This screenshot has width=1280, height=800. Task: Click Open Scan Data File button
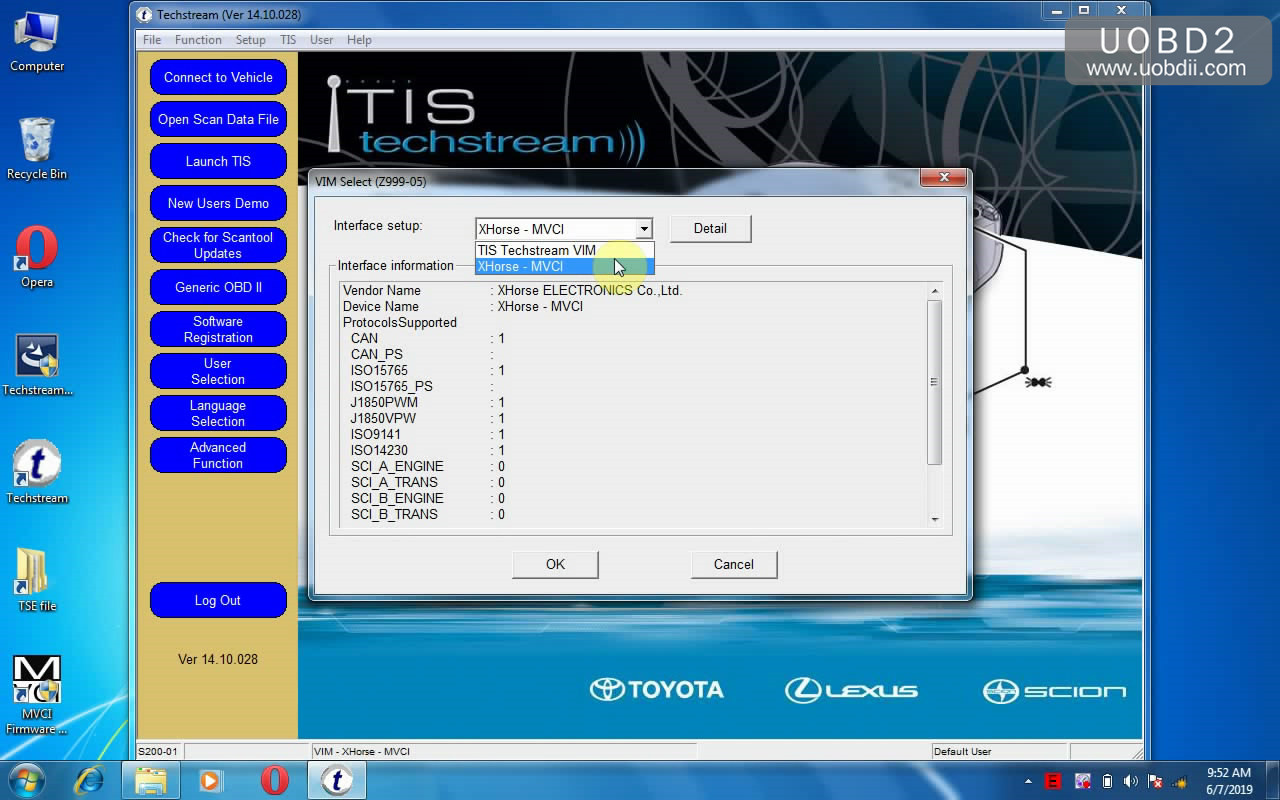218,119
